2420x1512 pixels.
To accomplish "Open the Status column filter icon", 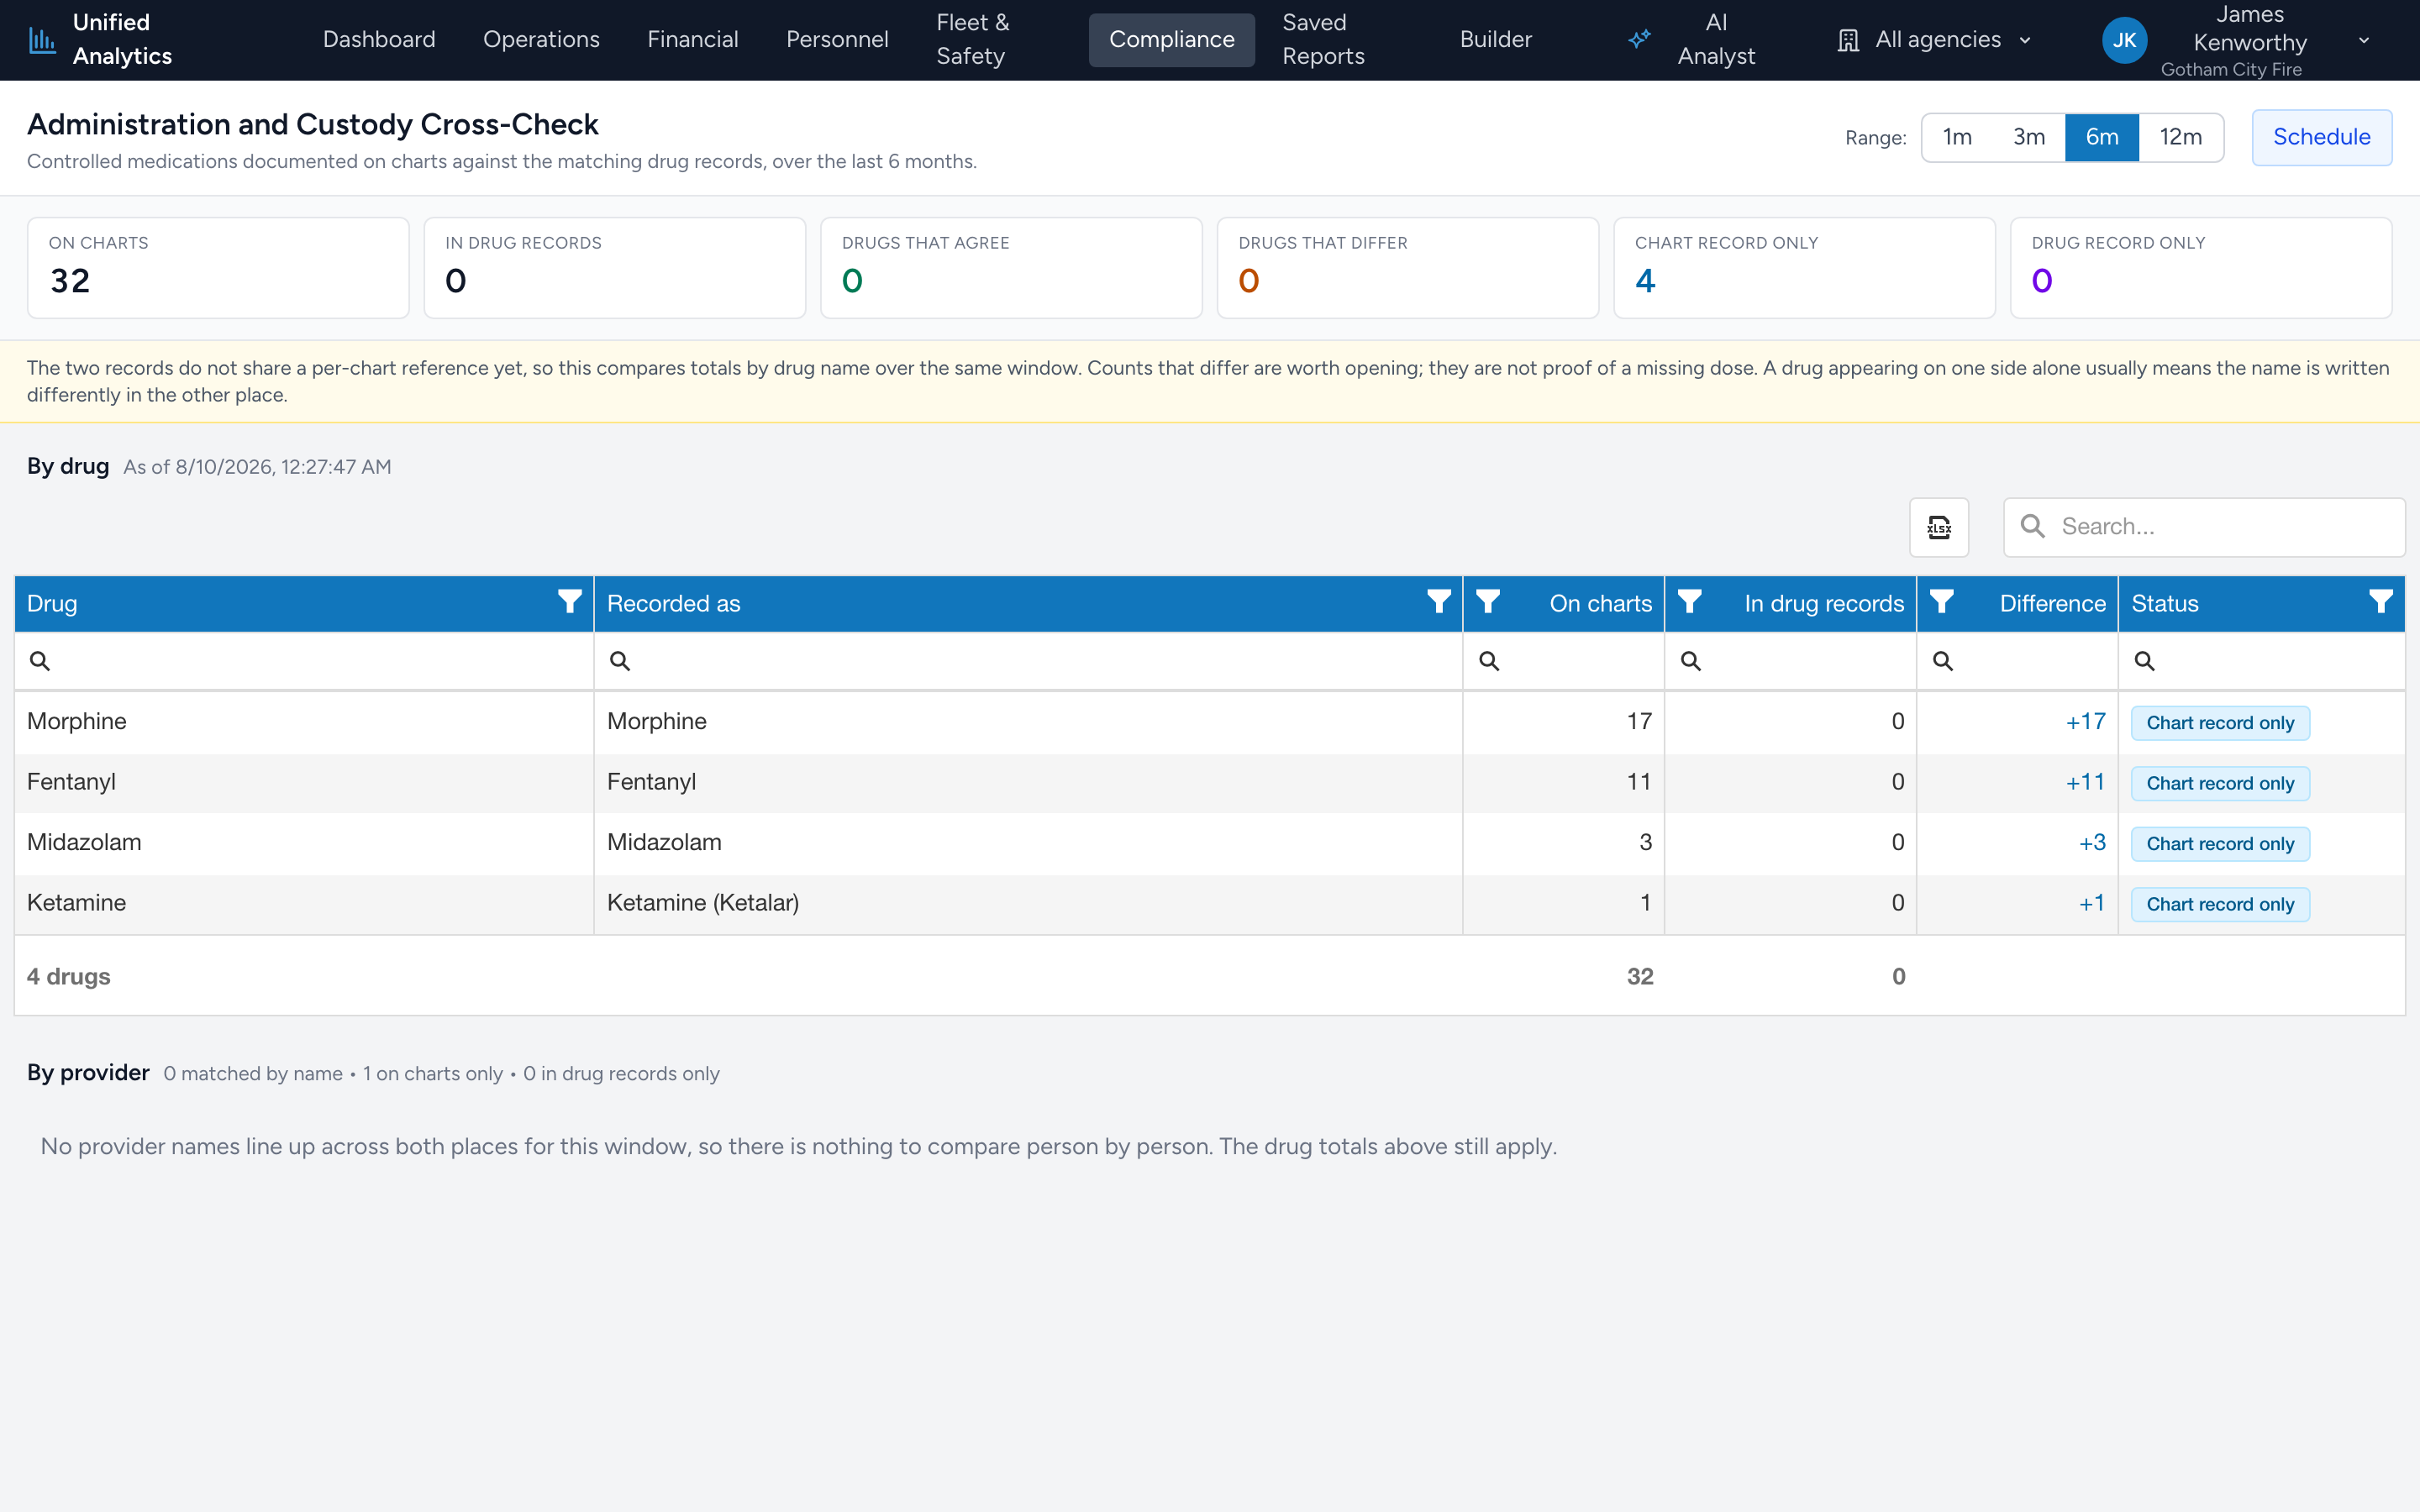I will coord(2381,602).
